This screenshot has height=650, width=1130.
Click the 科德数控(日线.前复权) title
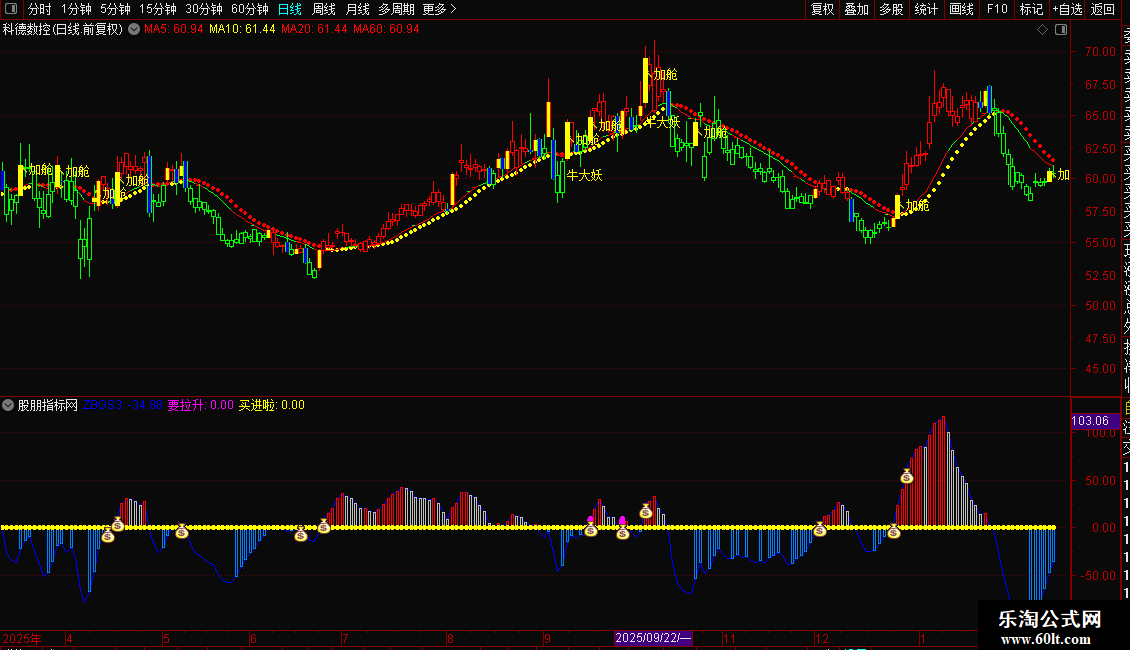coord(63,30)
